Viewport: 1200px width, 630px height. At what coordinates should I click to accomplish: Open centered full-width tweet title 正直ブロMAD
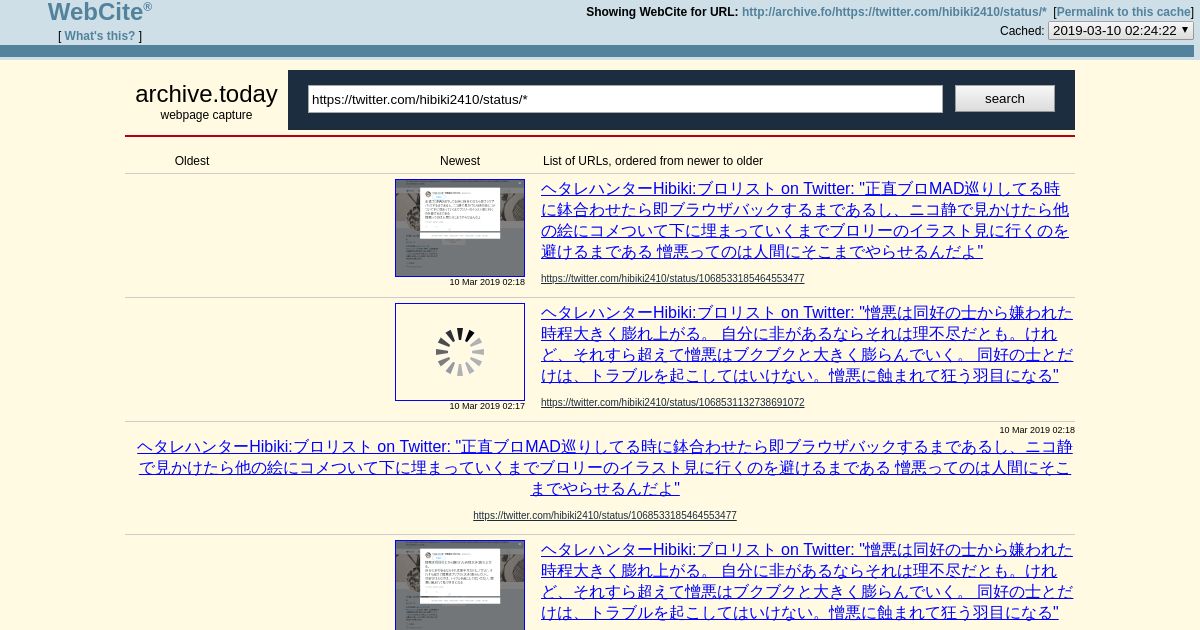pyautogui.click(x=605, y=468)
